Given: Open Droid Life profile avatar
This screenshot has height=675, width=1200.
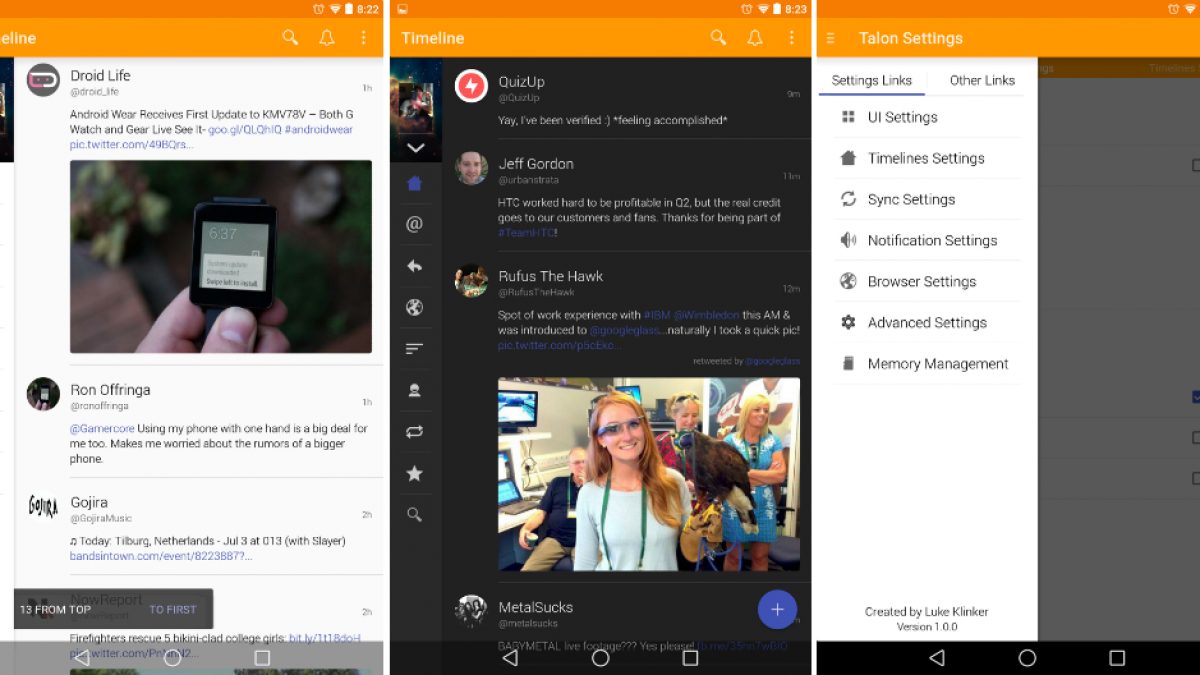Looking at the screenshot, I should [x=43, y=80].
